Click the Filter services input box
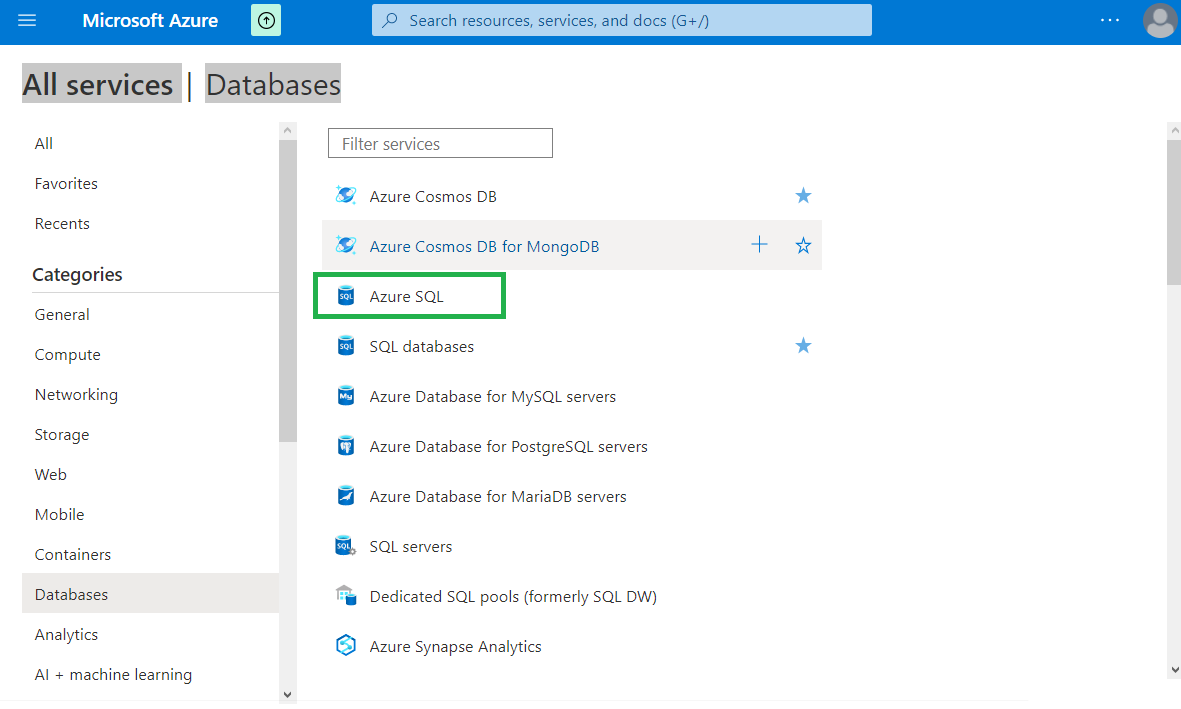 (x=440, y=144)
